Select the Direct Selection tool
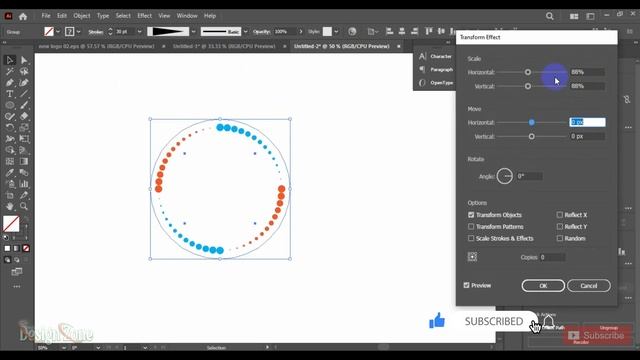Image resolution: width=640 pixels, height=360 pixels. coord(24,60)
